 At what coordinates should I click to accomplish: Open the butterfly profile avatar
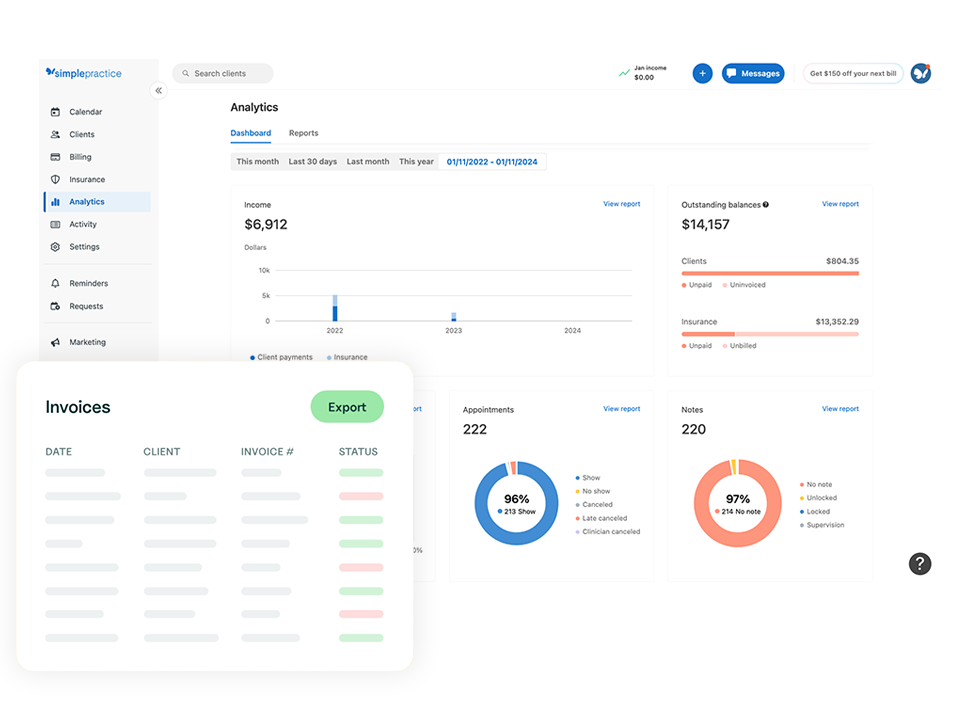point(920,73)
